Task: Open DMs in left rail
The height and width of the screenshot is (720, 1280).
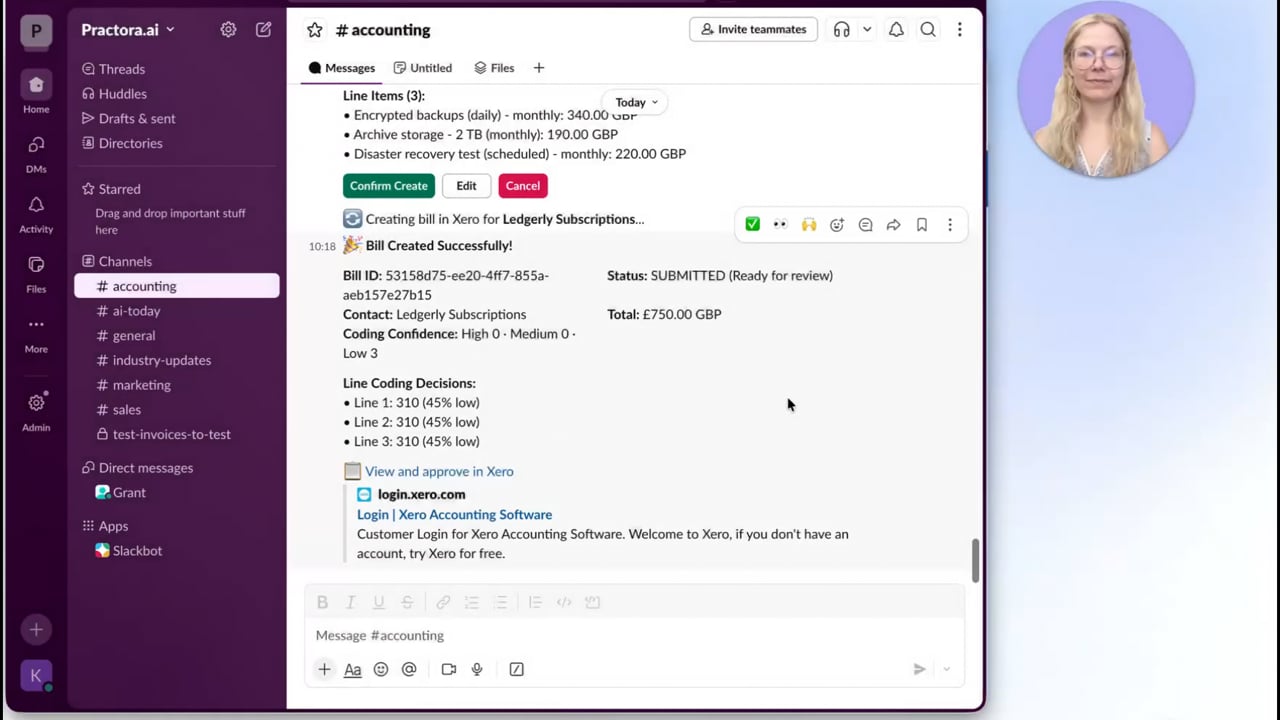Action: click(x=36, y=153)
